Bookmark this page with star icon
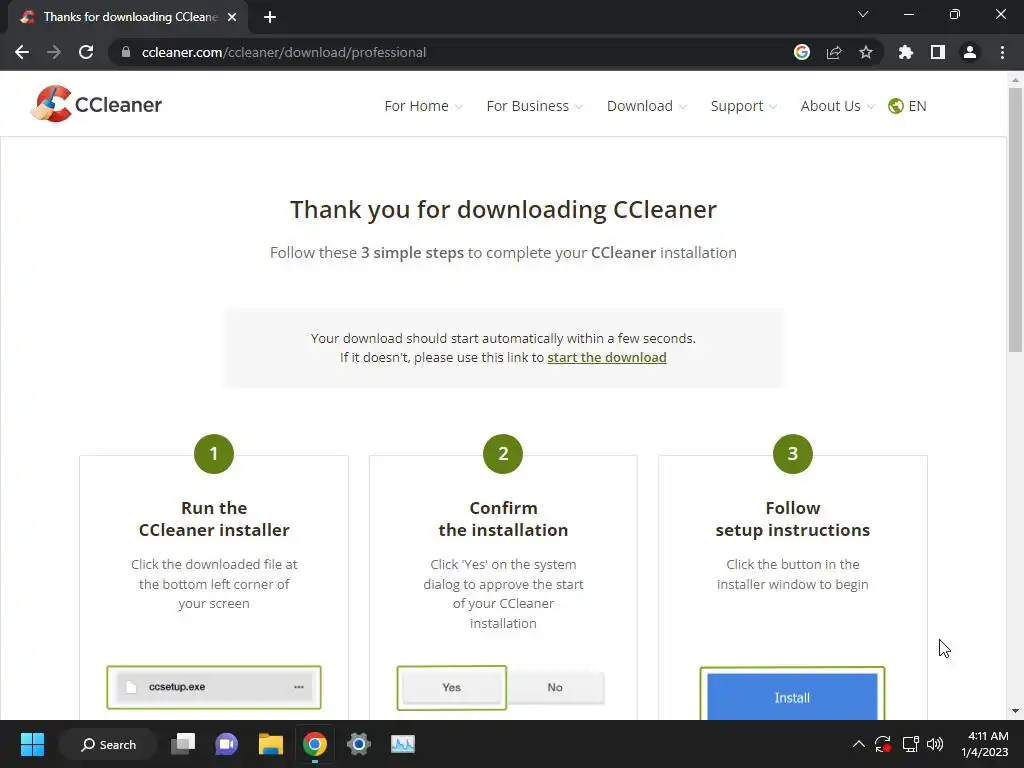 click(866, 52)
